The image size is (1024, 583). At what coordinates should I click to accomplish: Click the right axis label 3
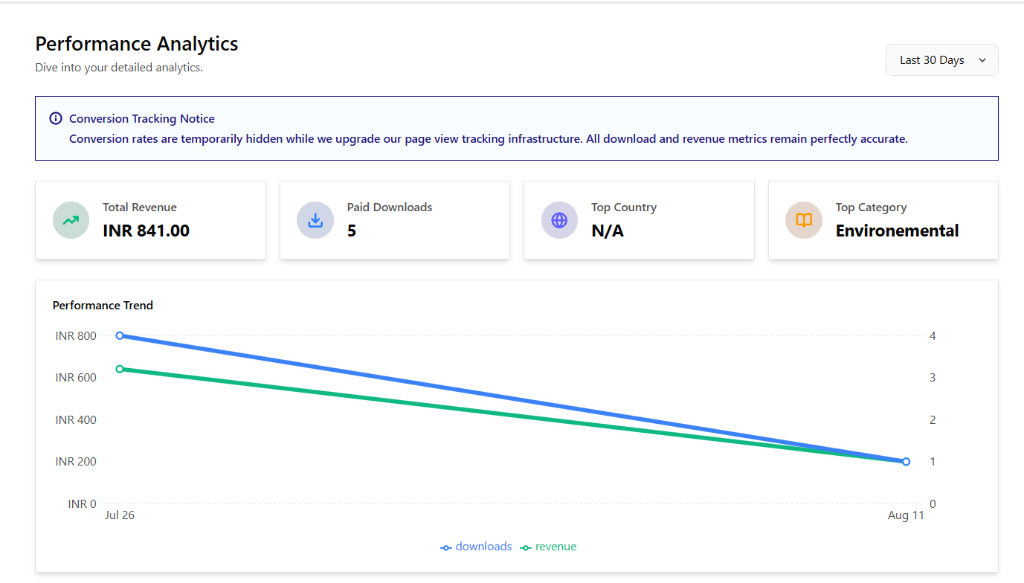tap(933, 377)
